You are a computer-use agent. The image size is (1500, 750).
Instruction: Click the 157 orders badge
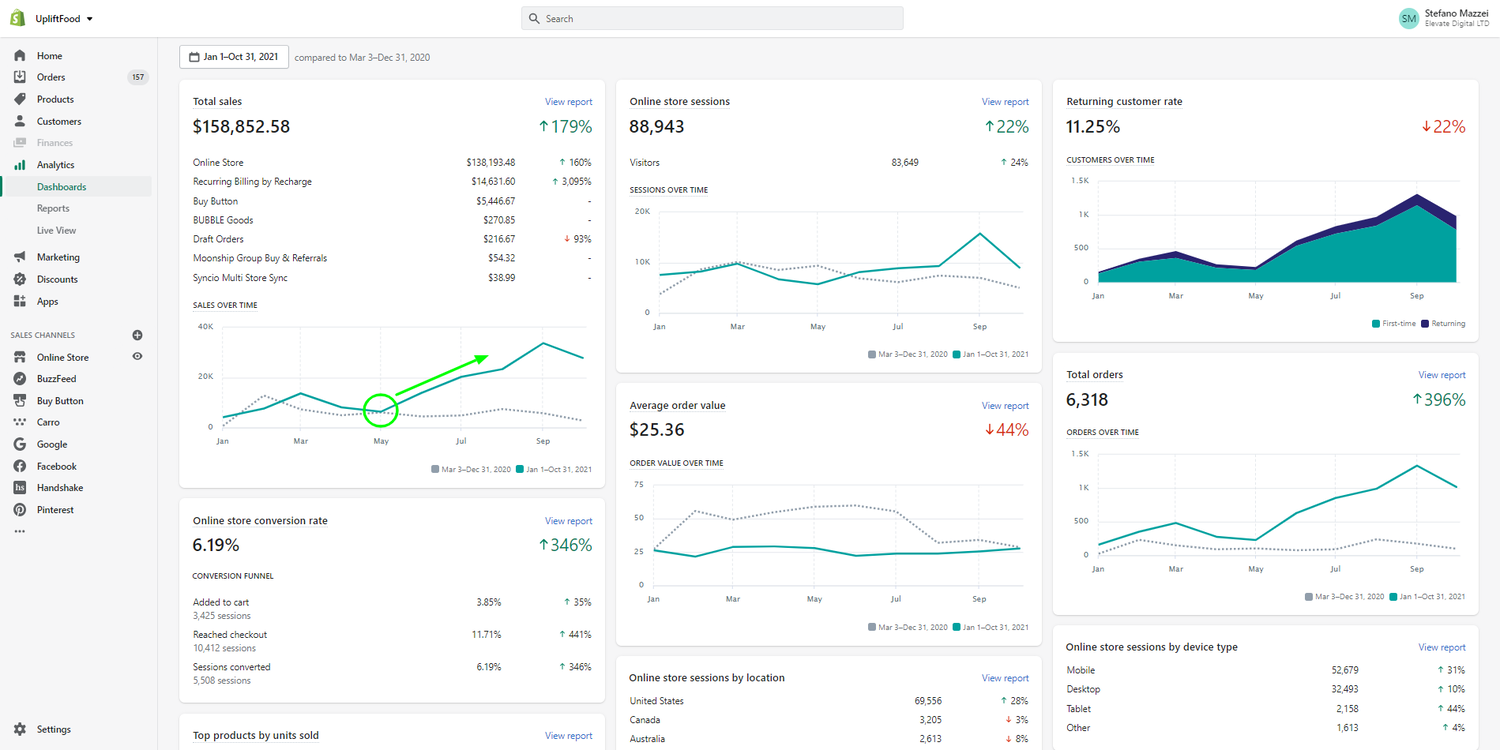point(137,77)
